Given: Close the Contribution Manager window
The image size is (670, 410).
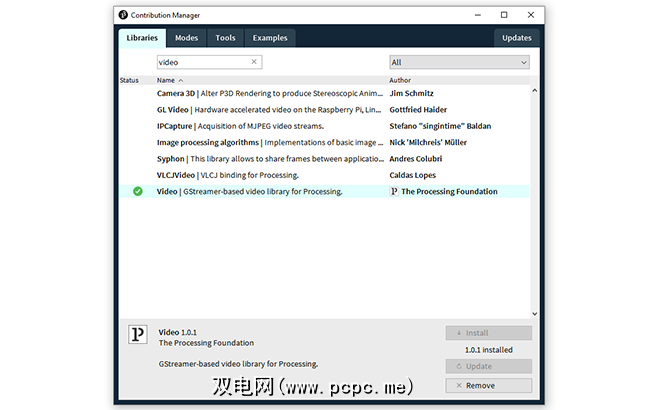Looking at the screenshot, I should [531, 15].
